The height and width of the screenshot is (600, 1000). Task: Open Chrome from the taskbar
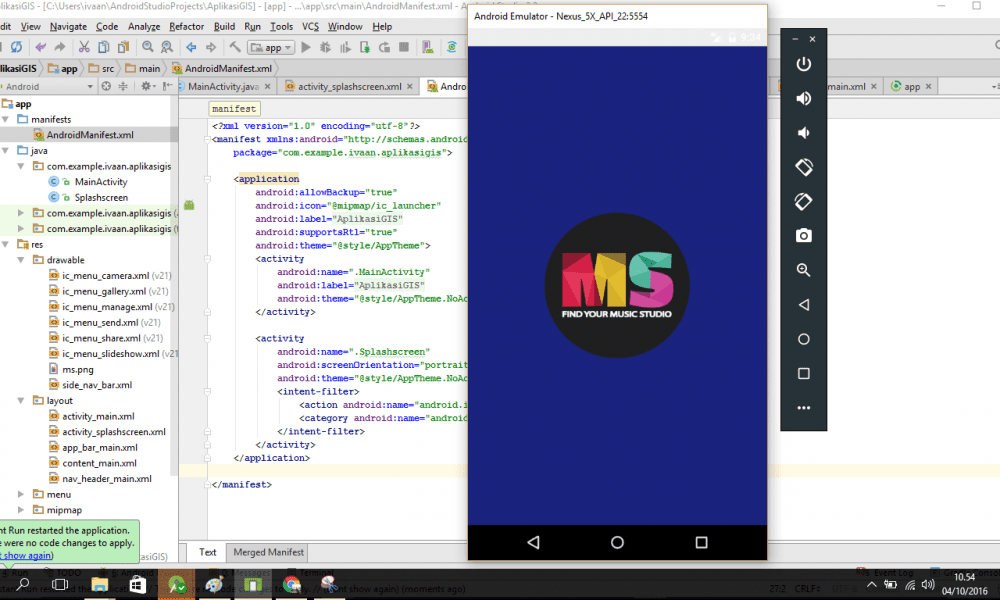tap(291, 583)
